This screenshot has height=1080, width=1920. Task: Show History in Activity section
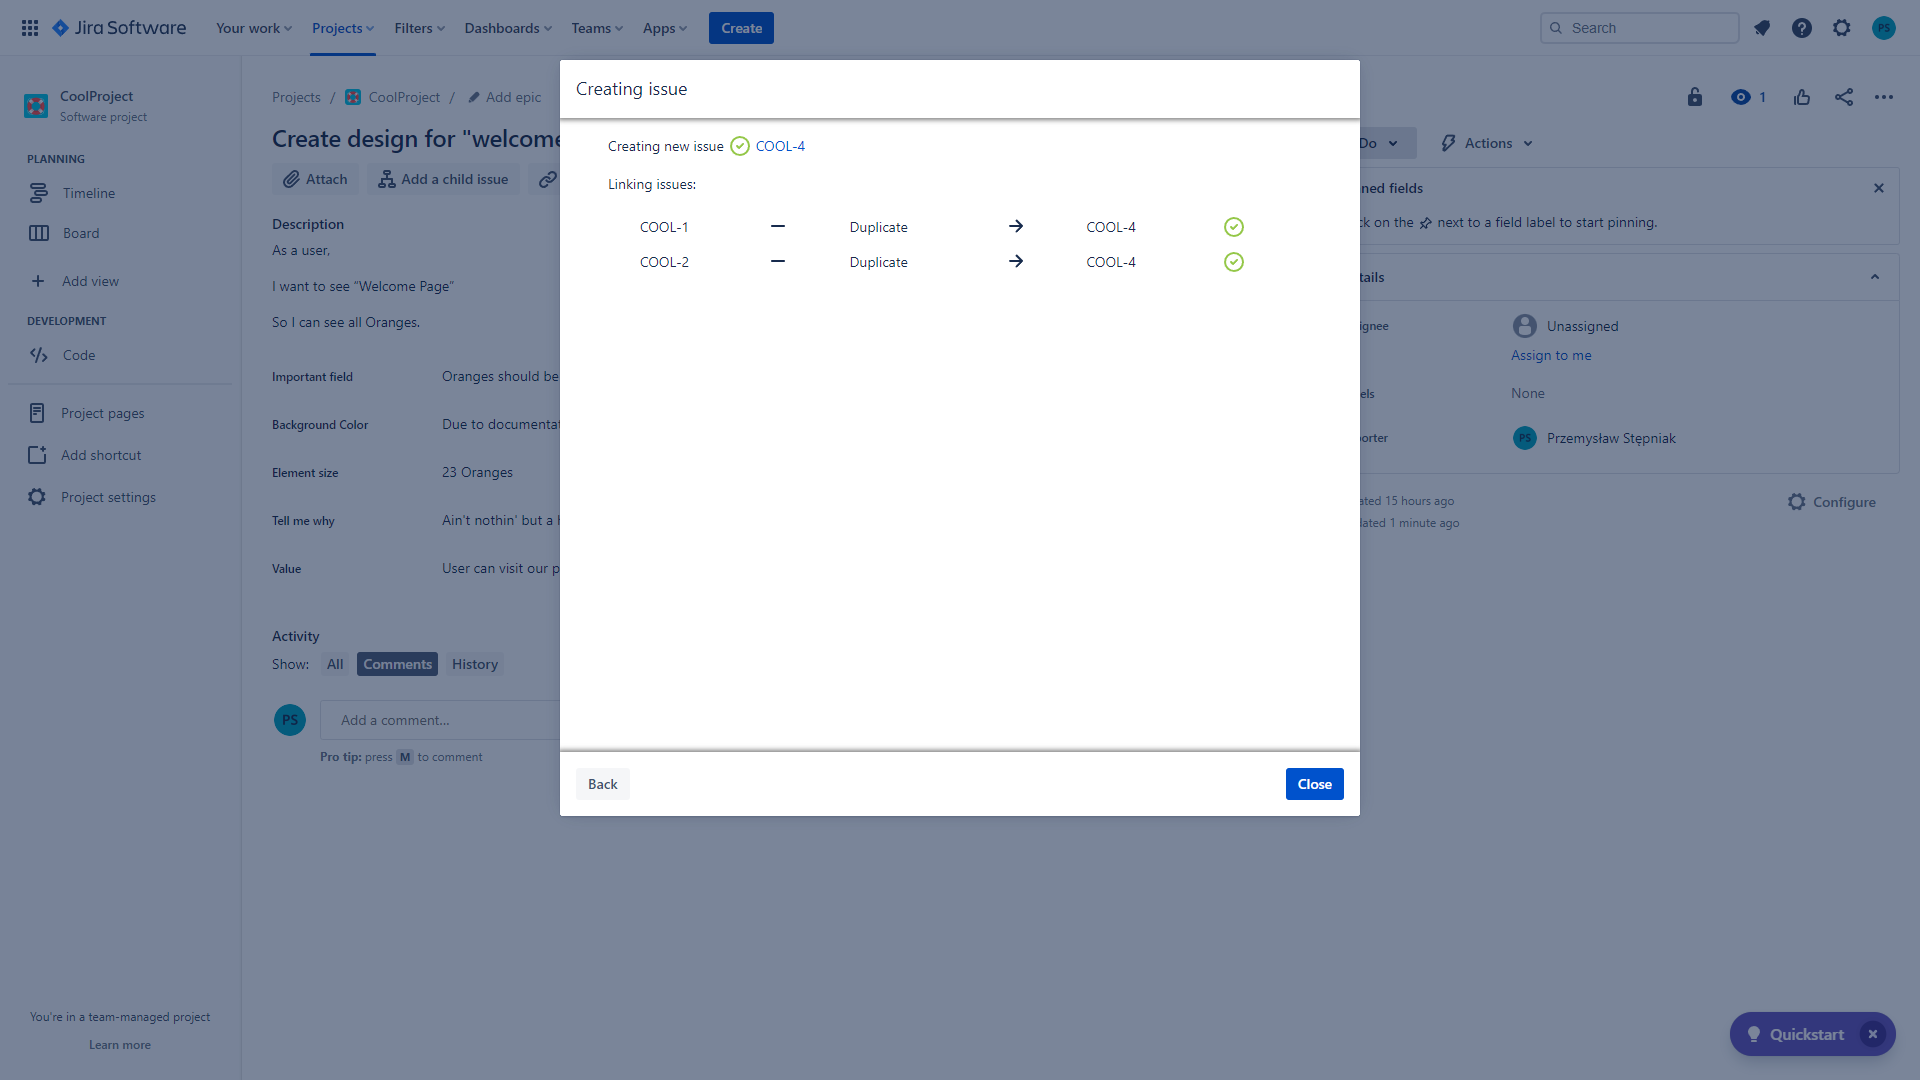(x=474, y=664)
